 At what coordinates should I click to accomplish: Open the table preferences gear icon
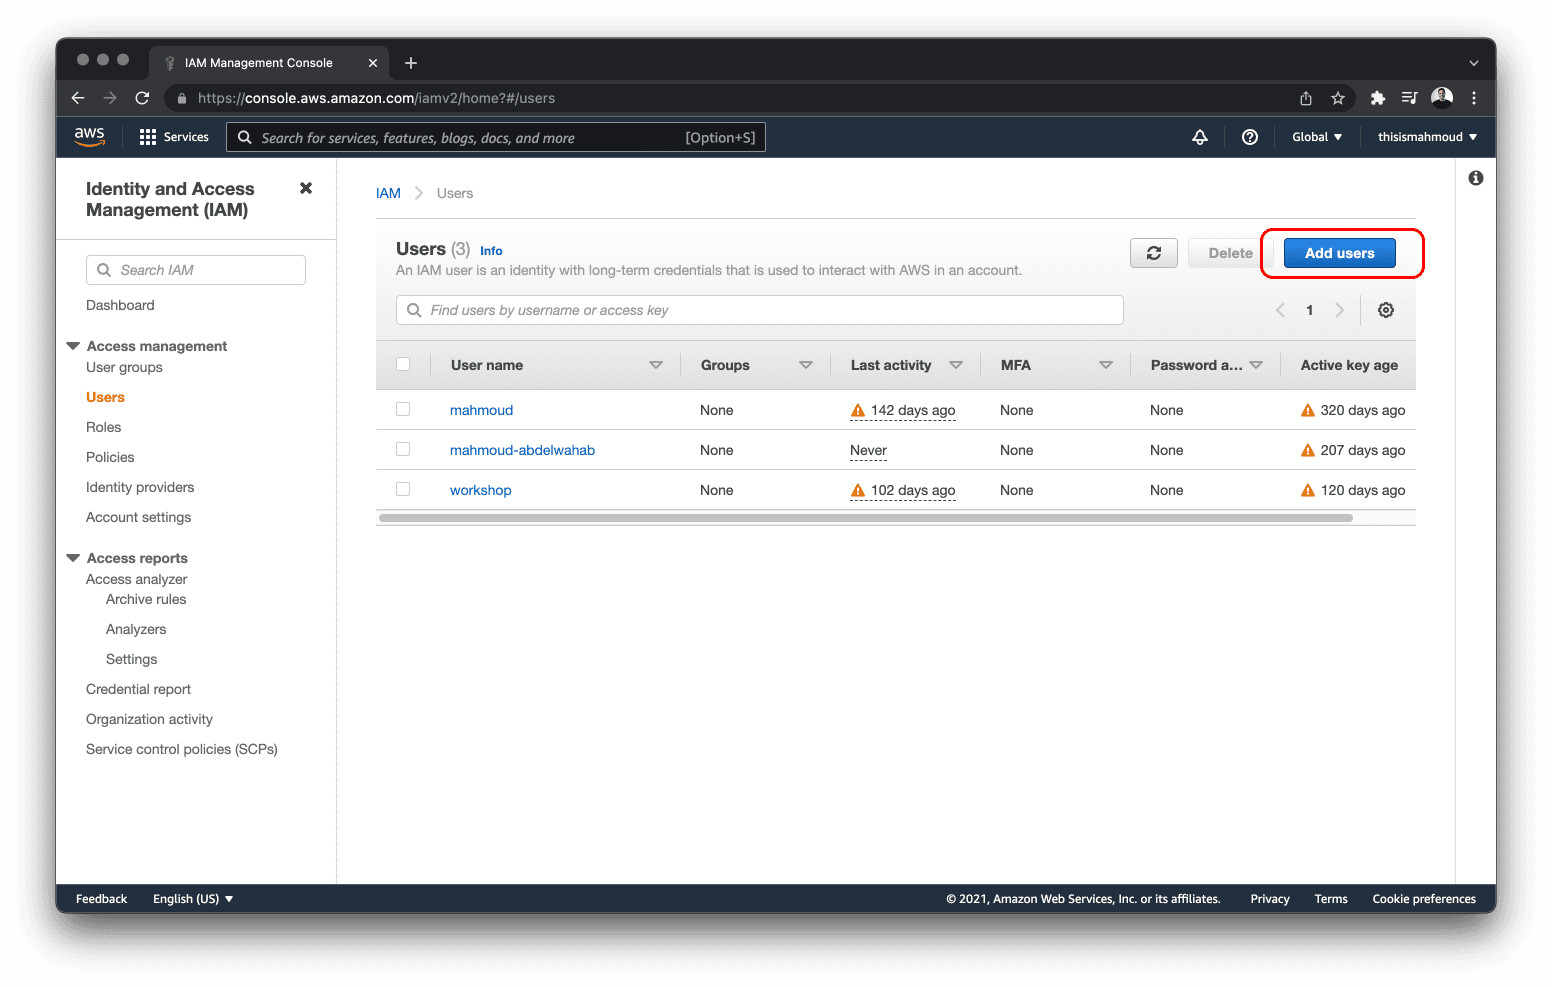1385,310
